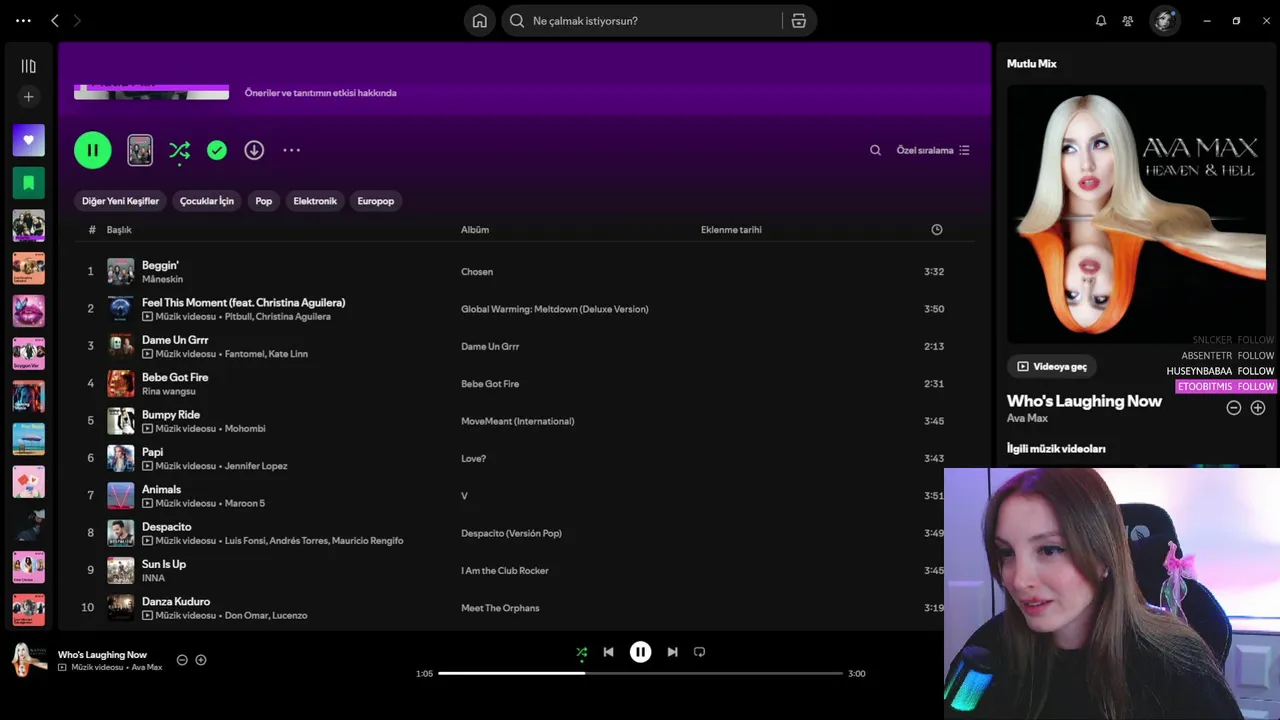Open the Friend Activity icon
The height and width of the screenshot is (720, 1280).
click(x=1128, y=21)
